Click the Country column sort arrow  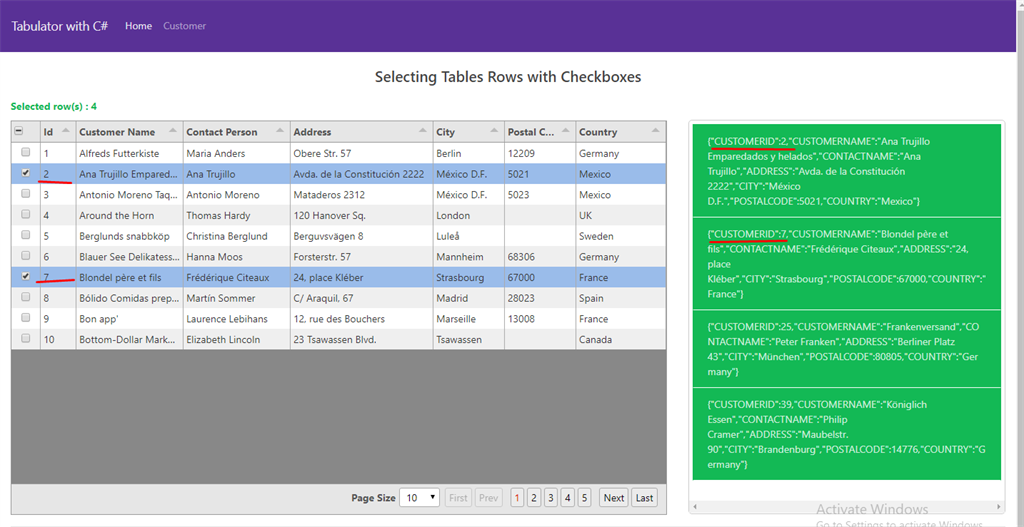pos(655,131)
